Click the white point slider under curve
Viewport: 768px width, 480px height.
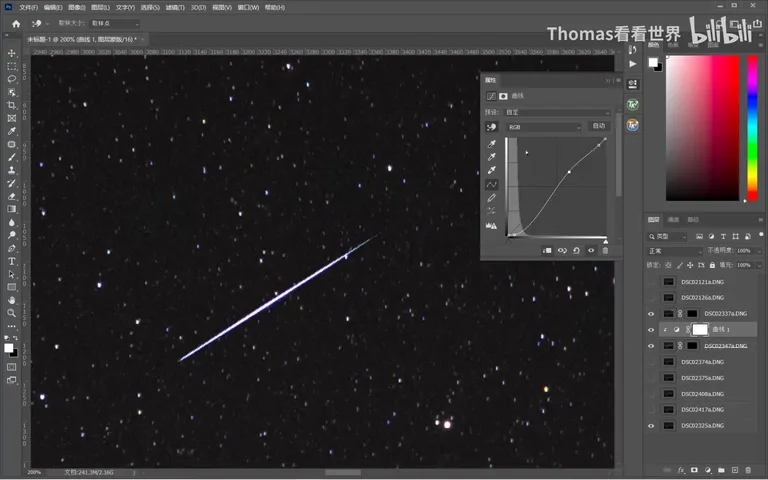606,241
